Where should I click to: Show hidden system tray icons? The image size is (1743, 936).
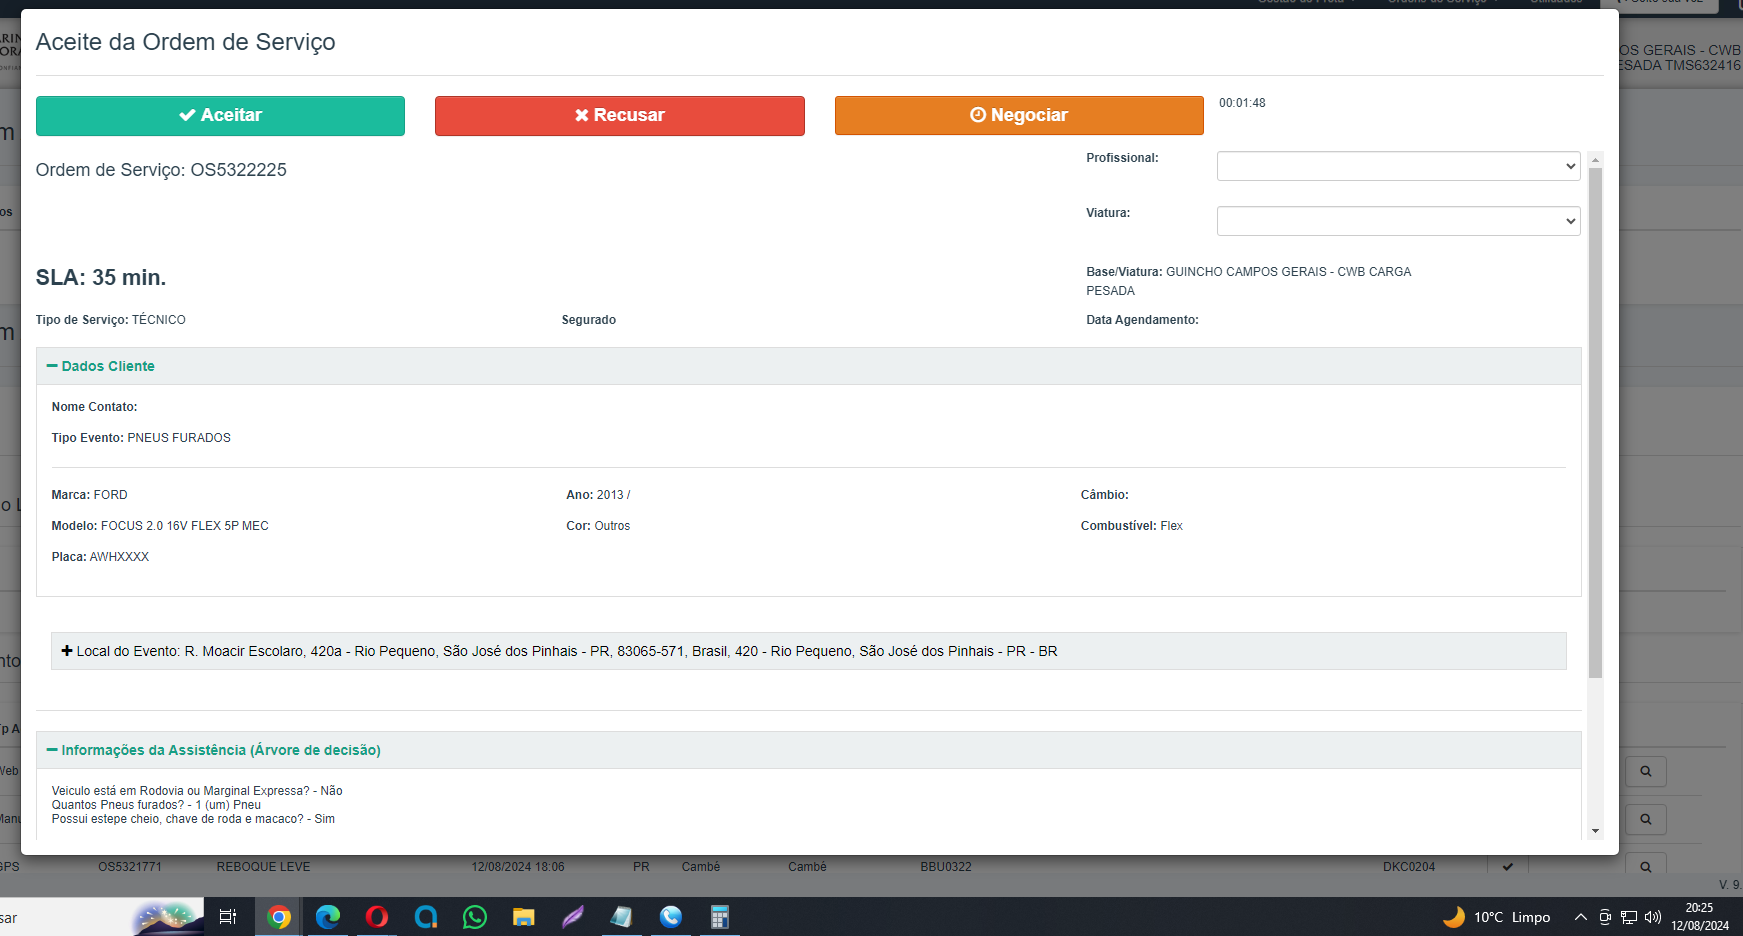(x=1580, y=917)
